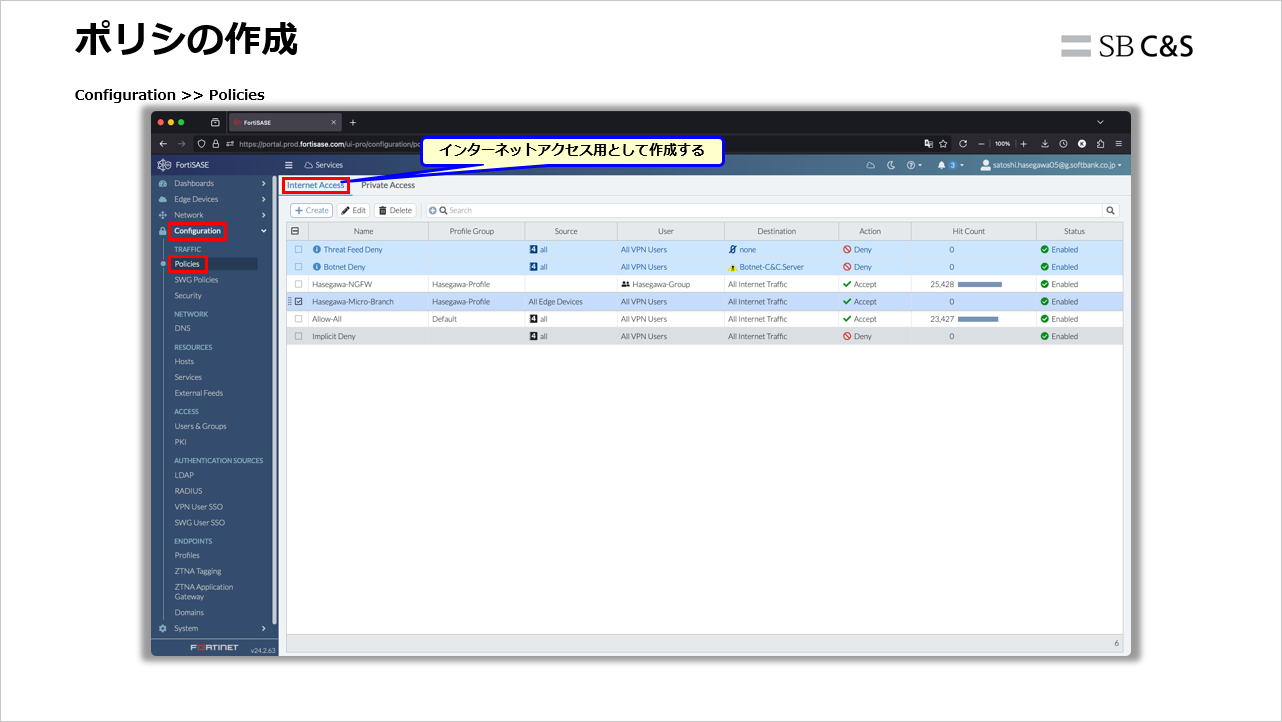Click the browser history clock icon

tap(1063, 144)
